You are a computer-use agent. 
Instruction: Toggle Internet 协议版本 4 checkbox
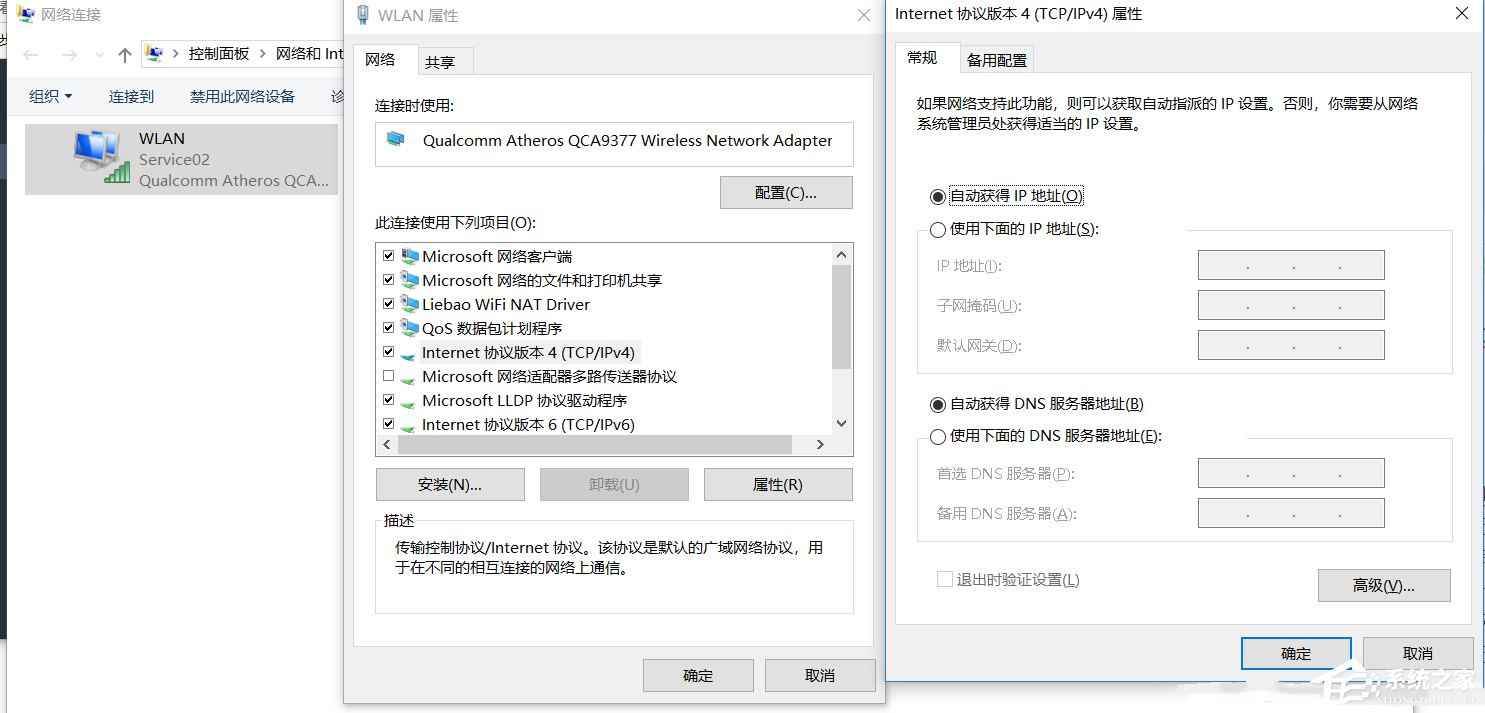[389, 352]
